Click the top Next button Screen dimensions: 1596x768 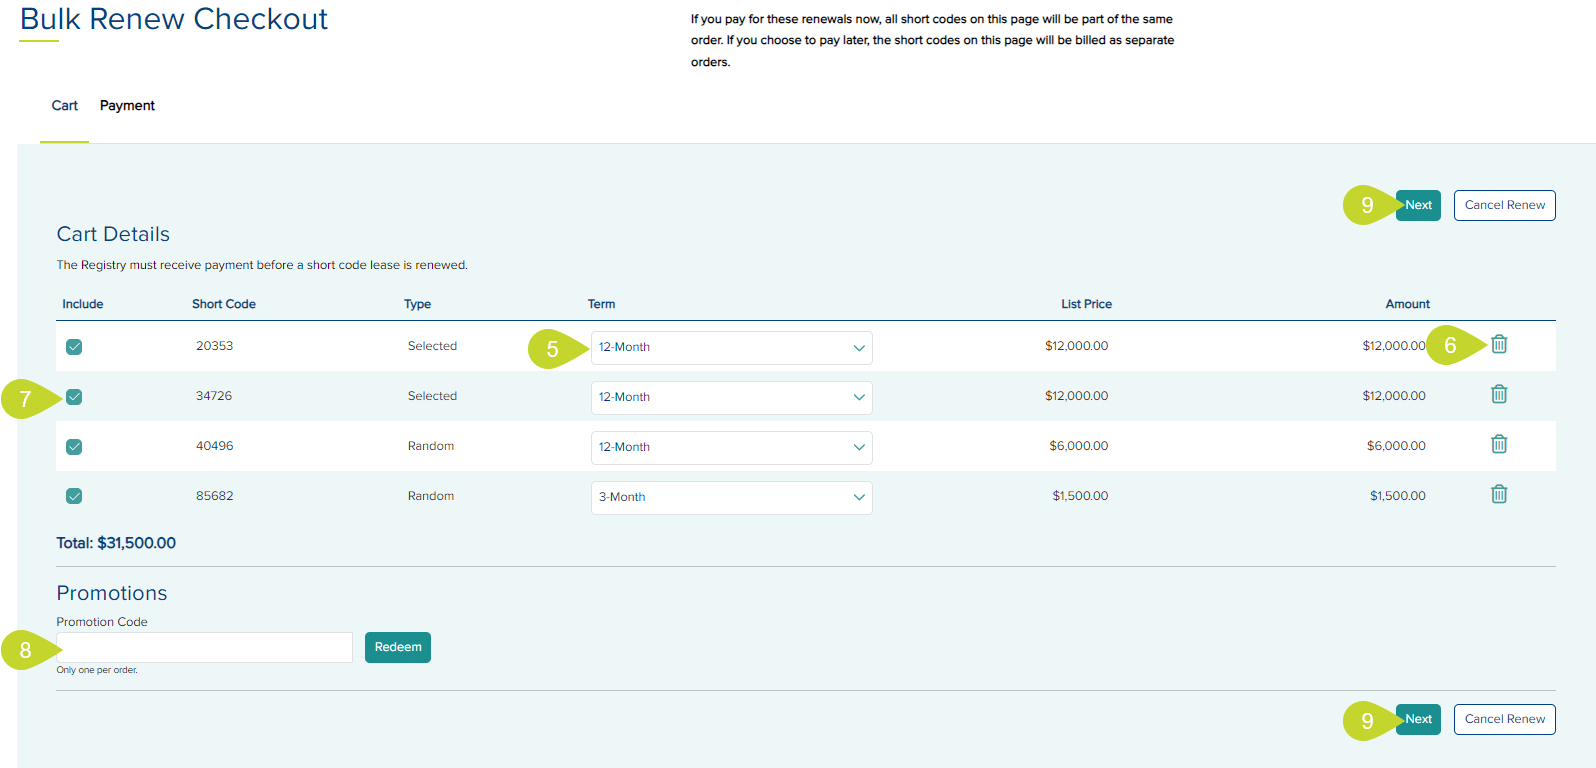click(1418, 205)
